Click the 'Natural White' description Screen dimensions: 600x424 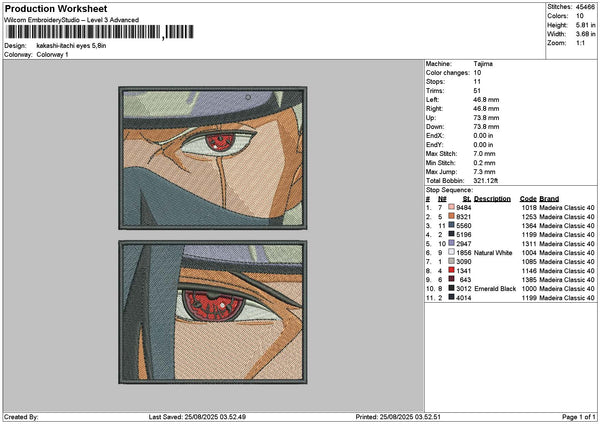[493, 253]
